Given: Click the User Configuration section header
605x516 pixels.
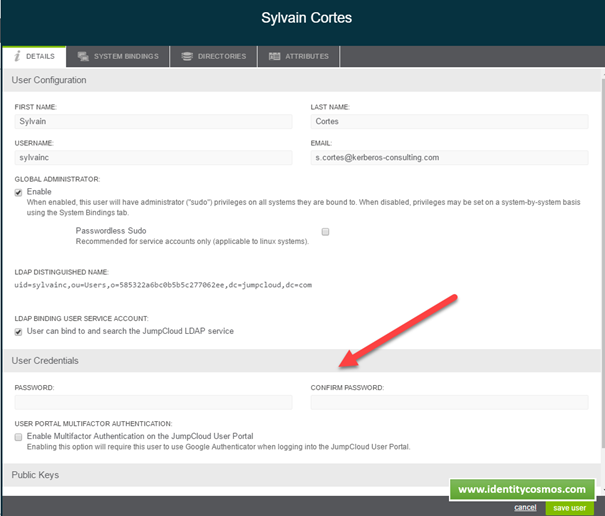Looking at the screenshot, I should (302, 80).
